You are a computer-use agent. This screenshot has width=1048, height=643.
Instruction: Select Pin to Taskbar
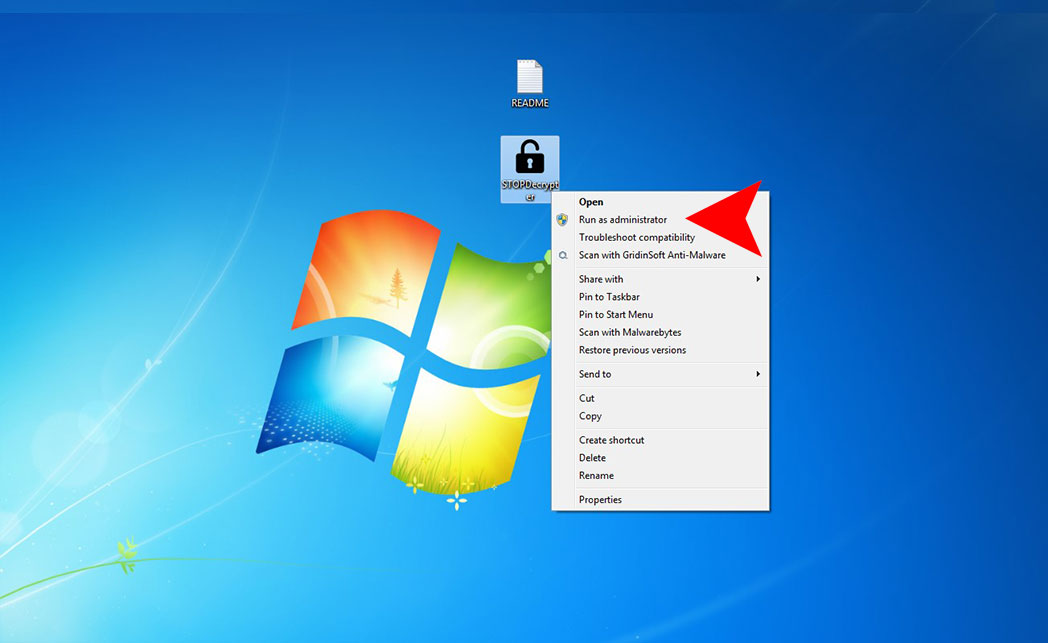coord(609,297)
